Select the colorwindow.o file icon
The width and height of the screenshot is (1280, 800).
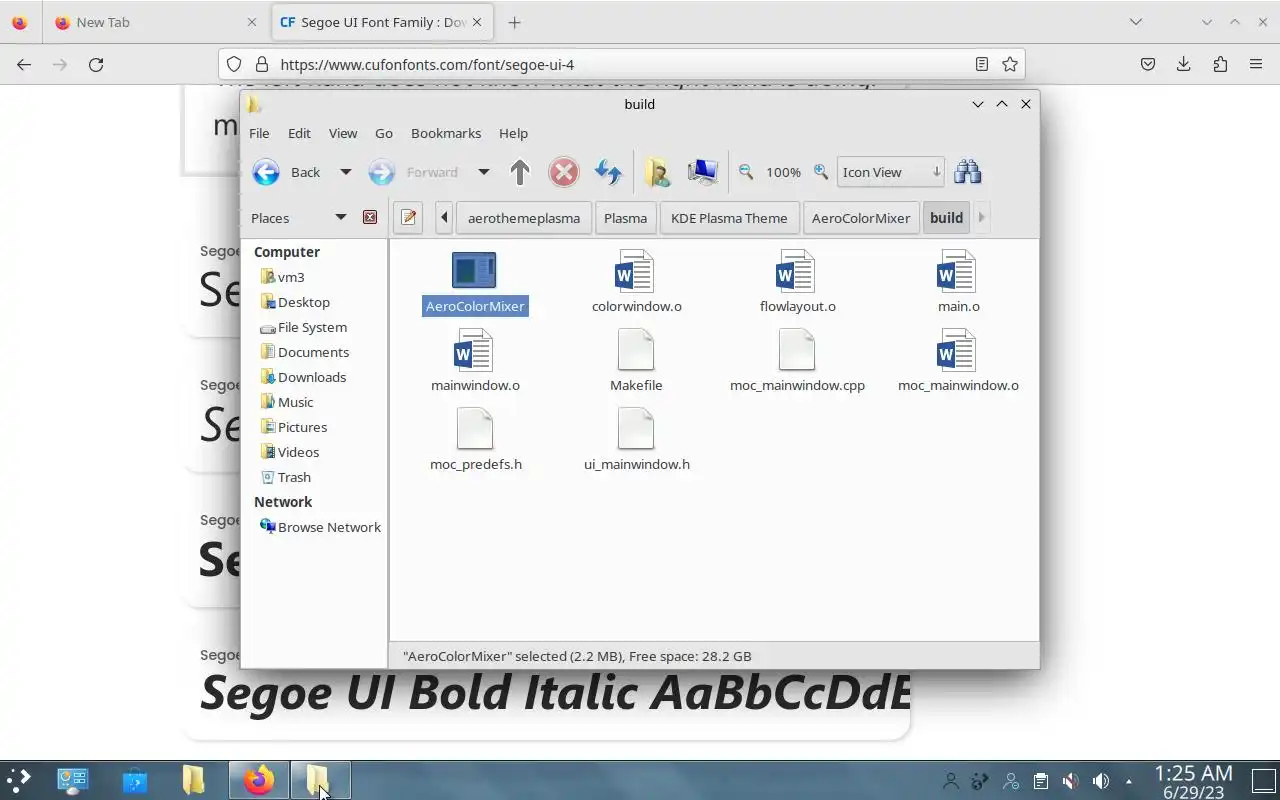tap(636, 270)
